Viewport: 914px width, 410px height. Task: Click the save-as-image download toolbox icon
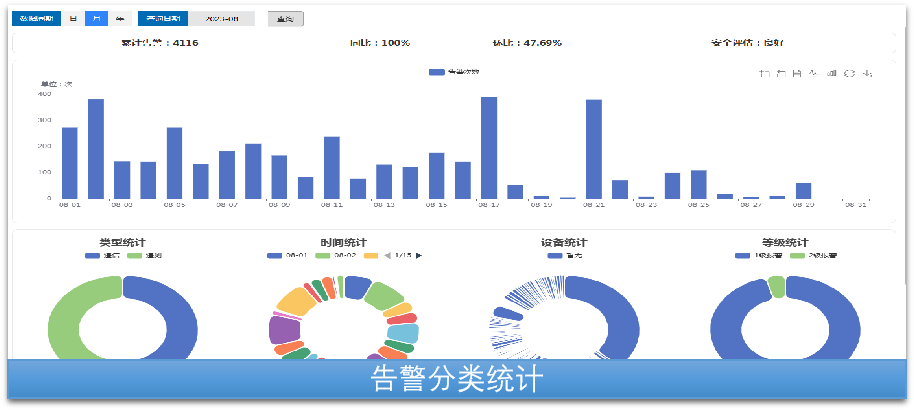point(867,73)
